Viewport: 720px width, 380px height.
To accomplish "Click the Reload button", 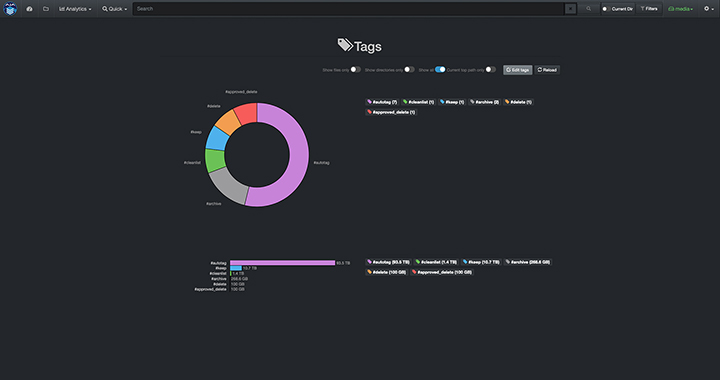I will (x=547, y=70).
